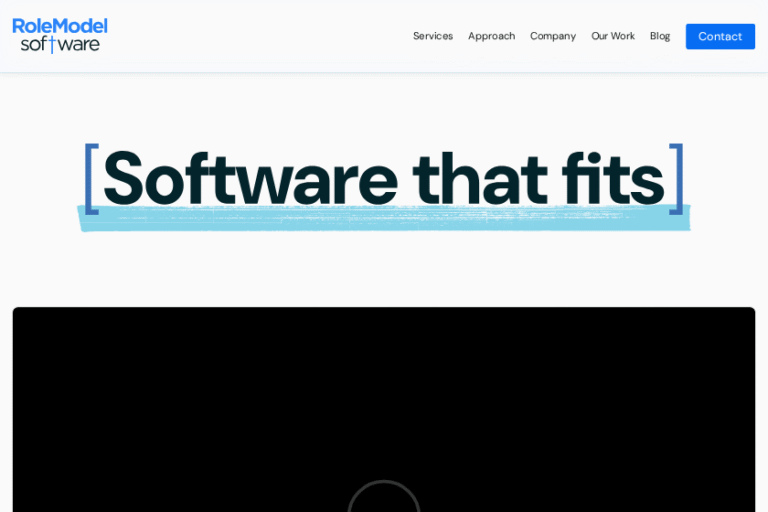The height and width of the screenshot is (512, 768).
Task: Click the blue brush-stroke underline under headline
Action: point(384,220)
